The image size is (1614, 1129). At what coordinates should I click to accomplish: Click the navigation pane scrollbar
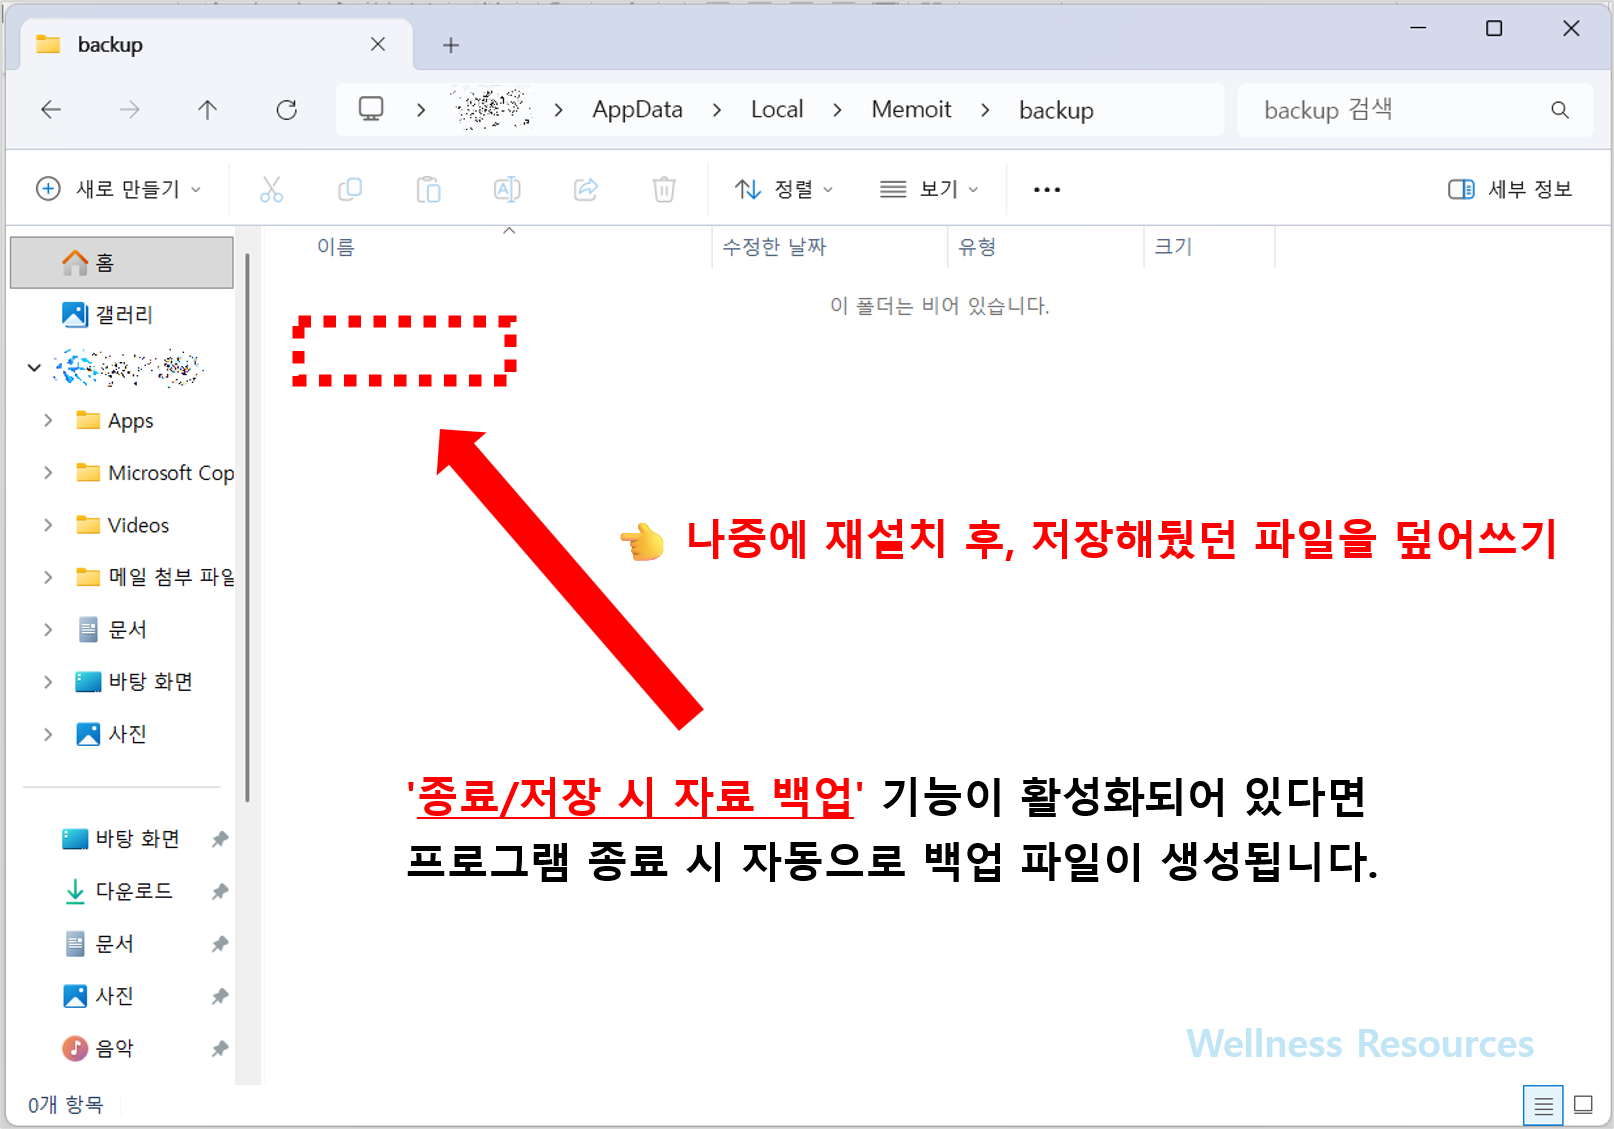(x=247, y=527)
